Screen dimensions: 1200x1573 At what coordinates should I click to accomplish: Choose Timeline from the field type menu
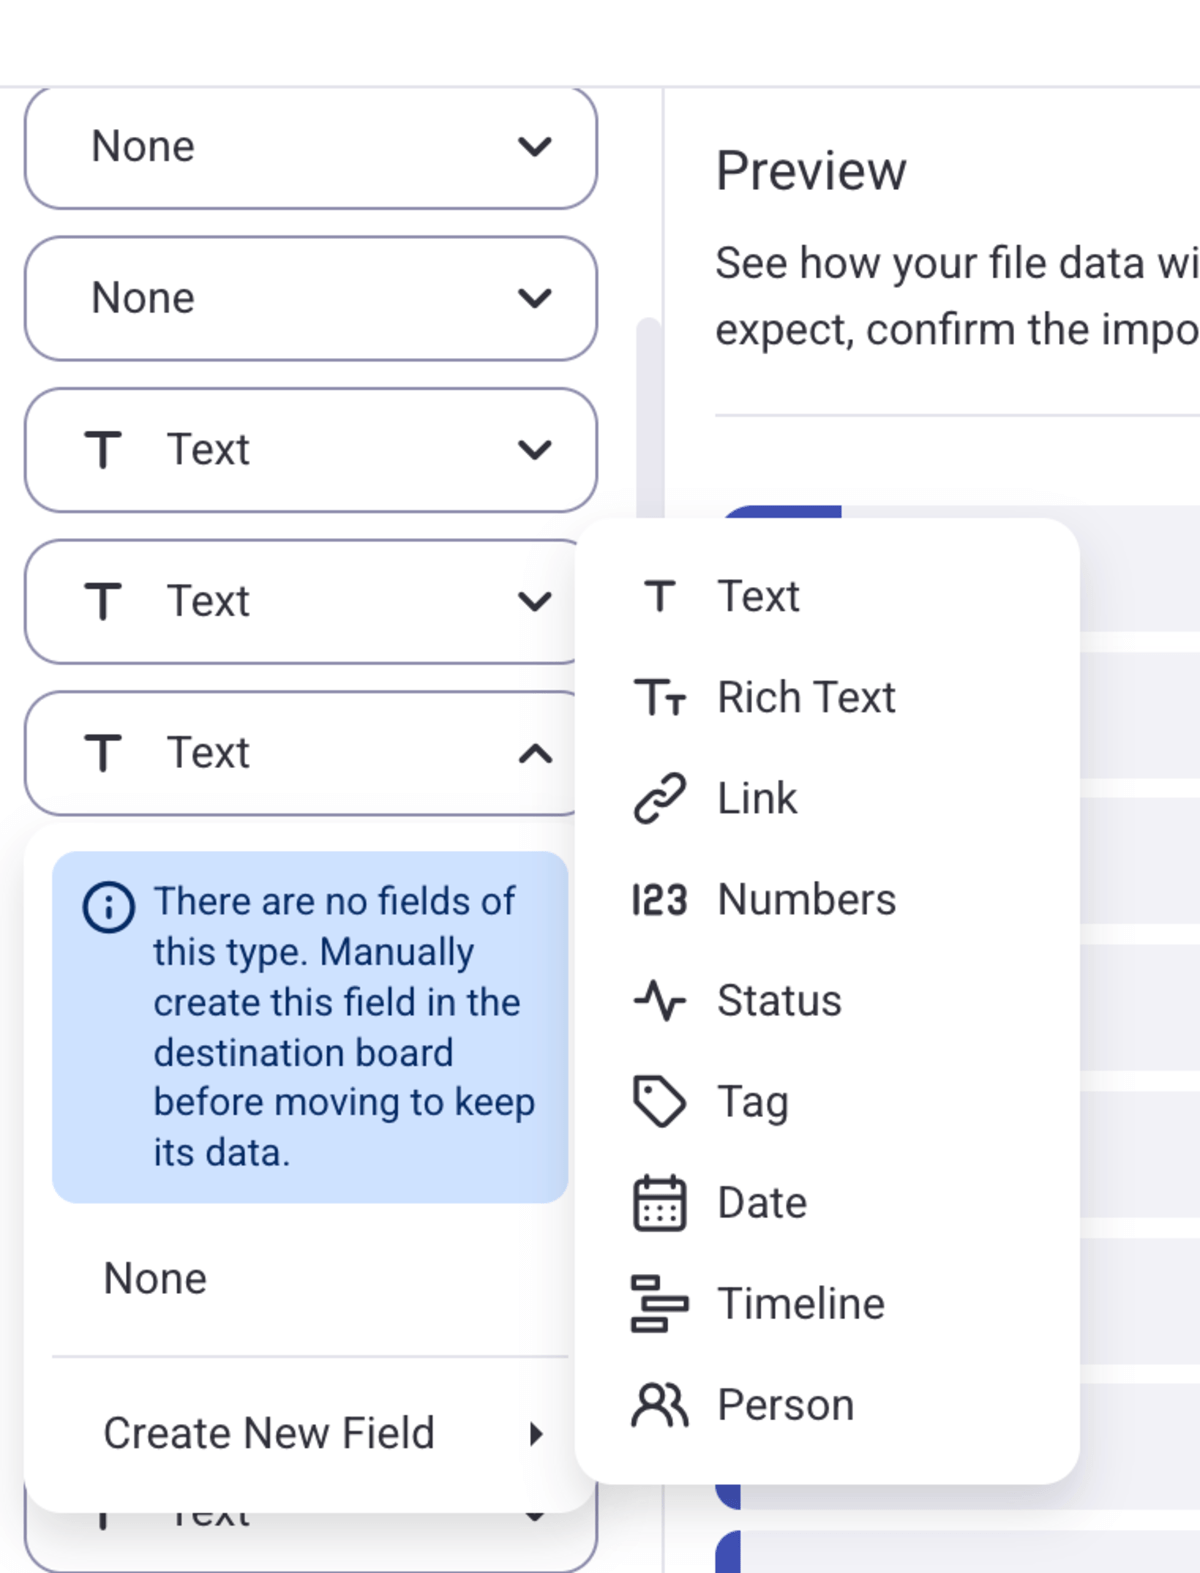pos(799,1303)
